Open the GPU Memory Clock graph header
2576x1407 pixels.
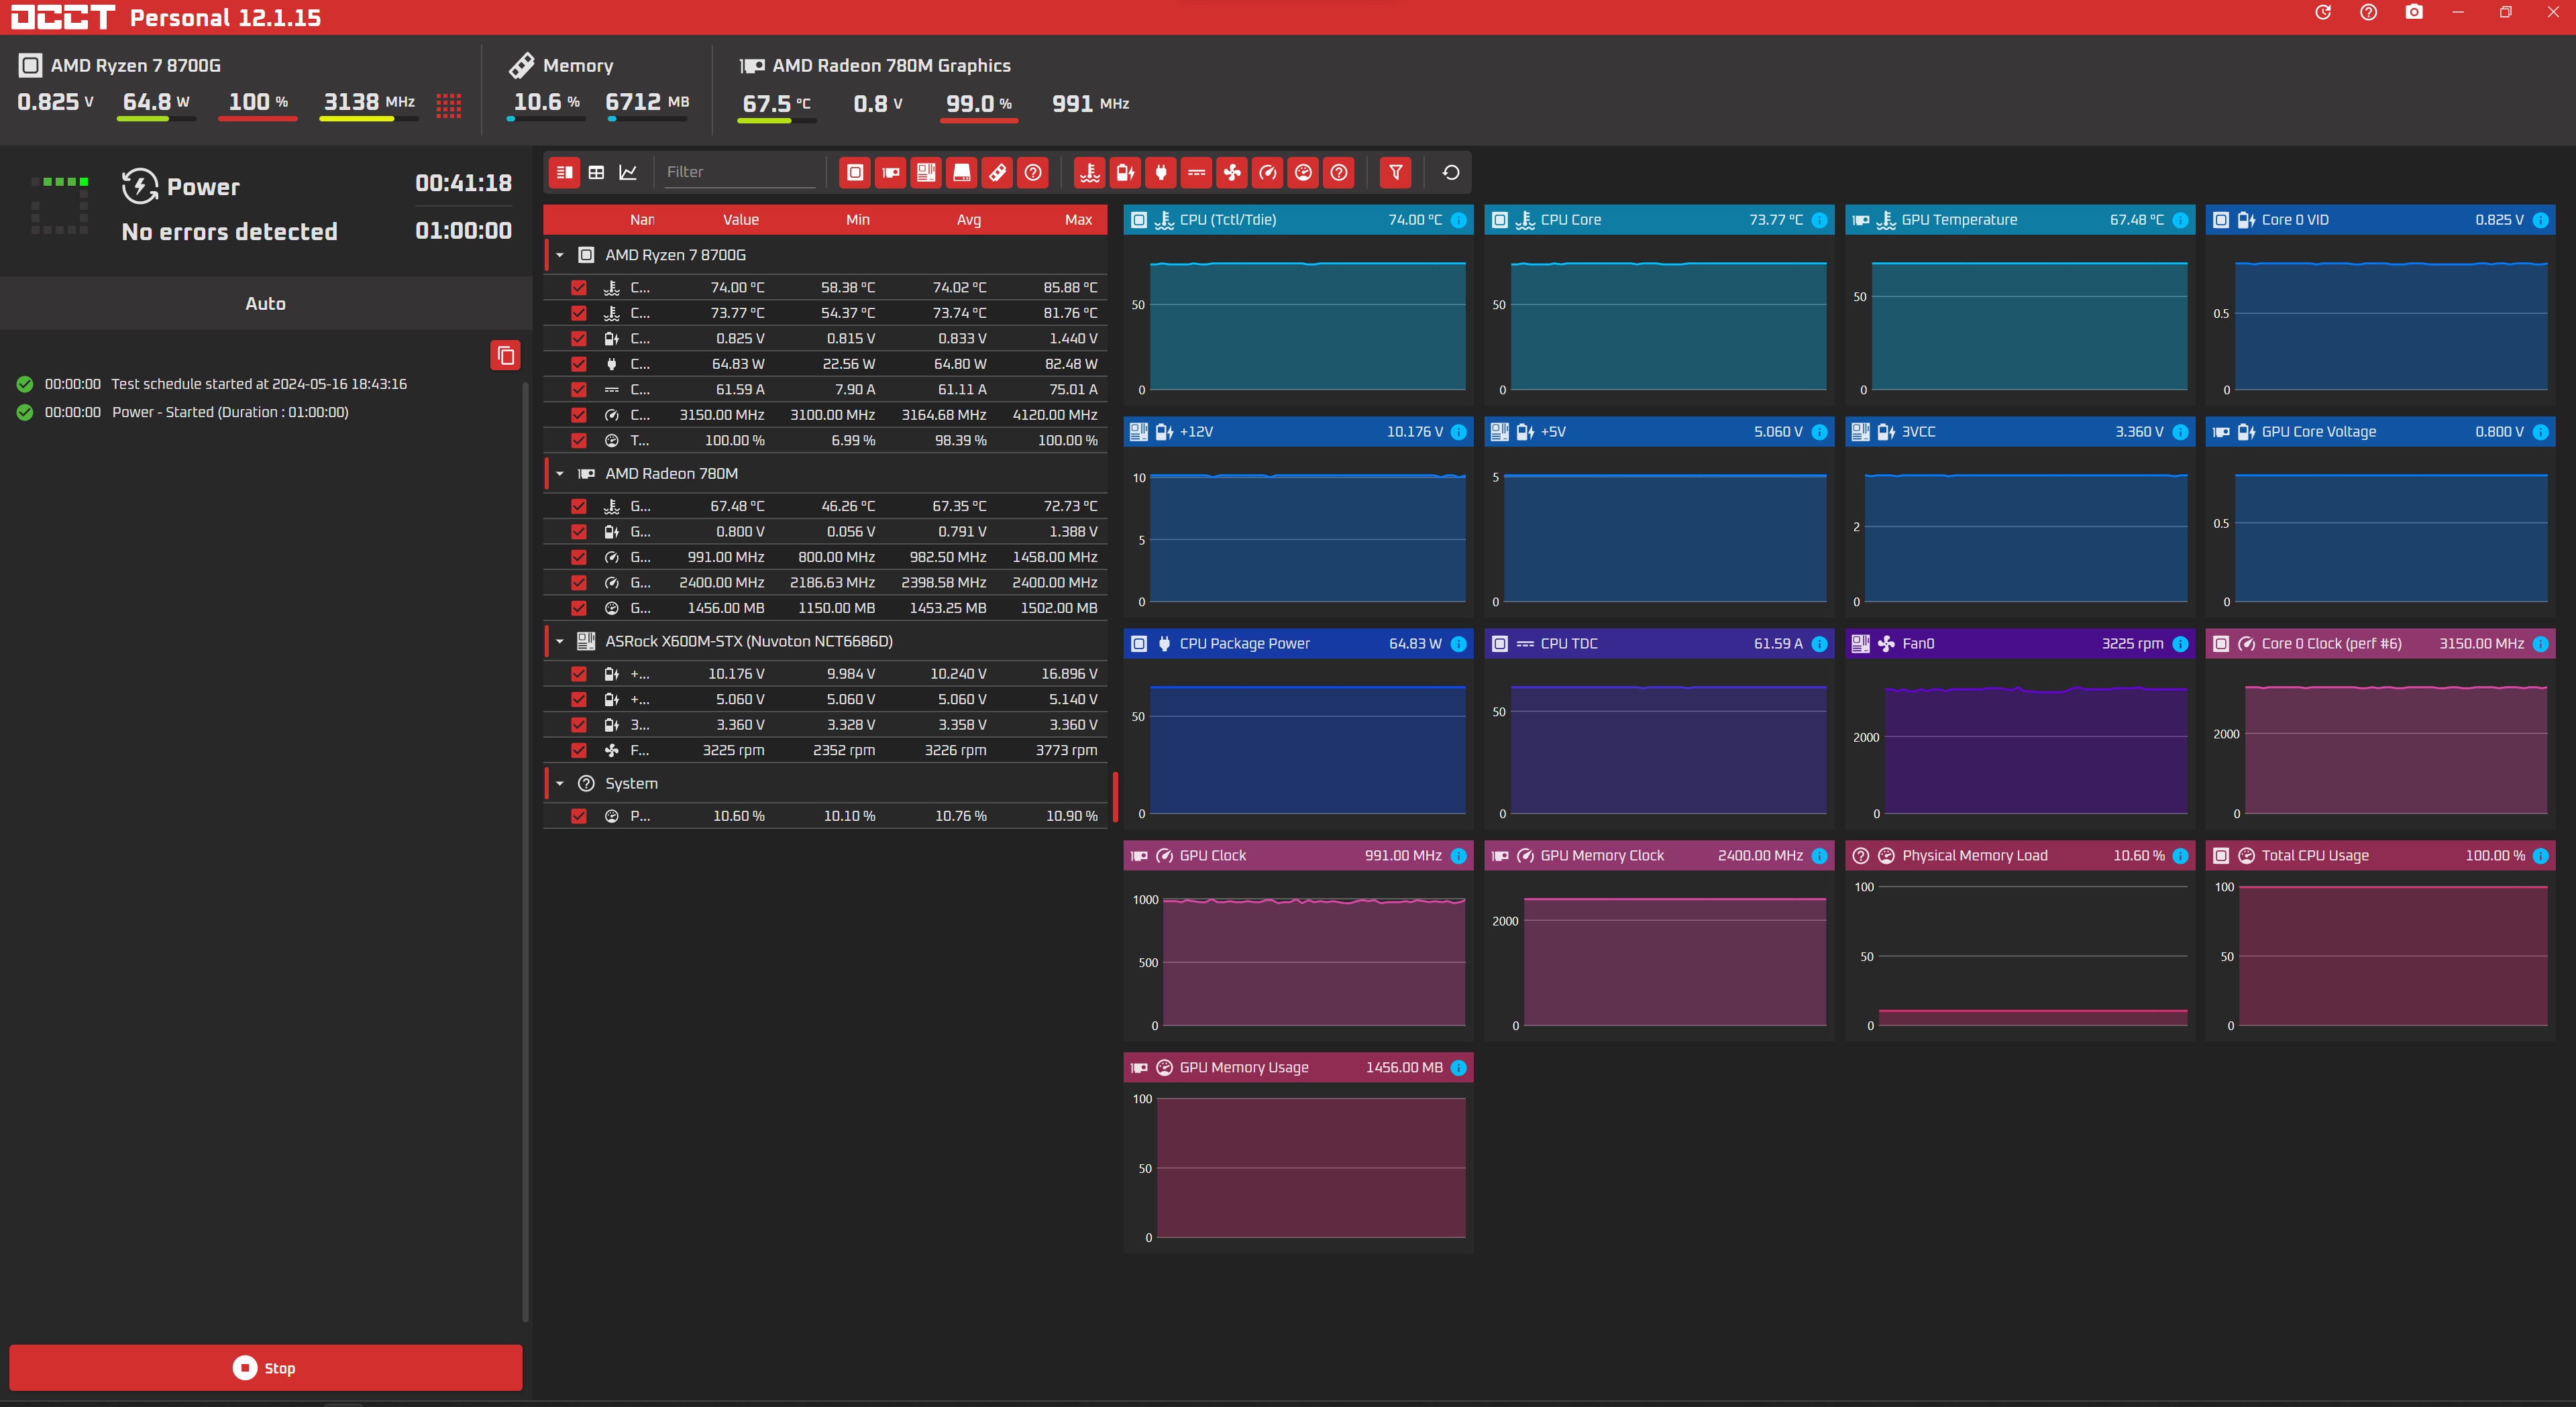(x=1658, y=856)
